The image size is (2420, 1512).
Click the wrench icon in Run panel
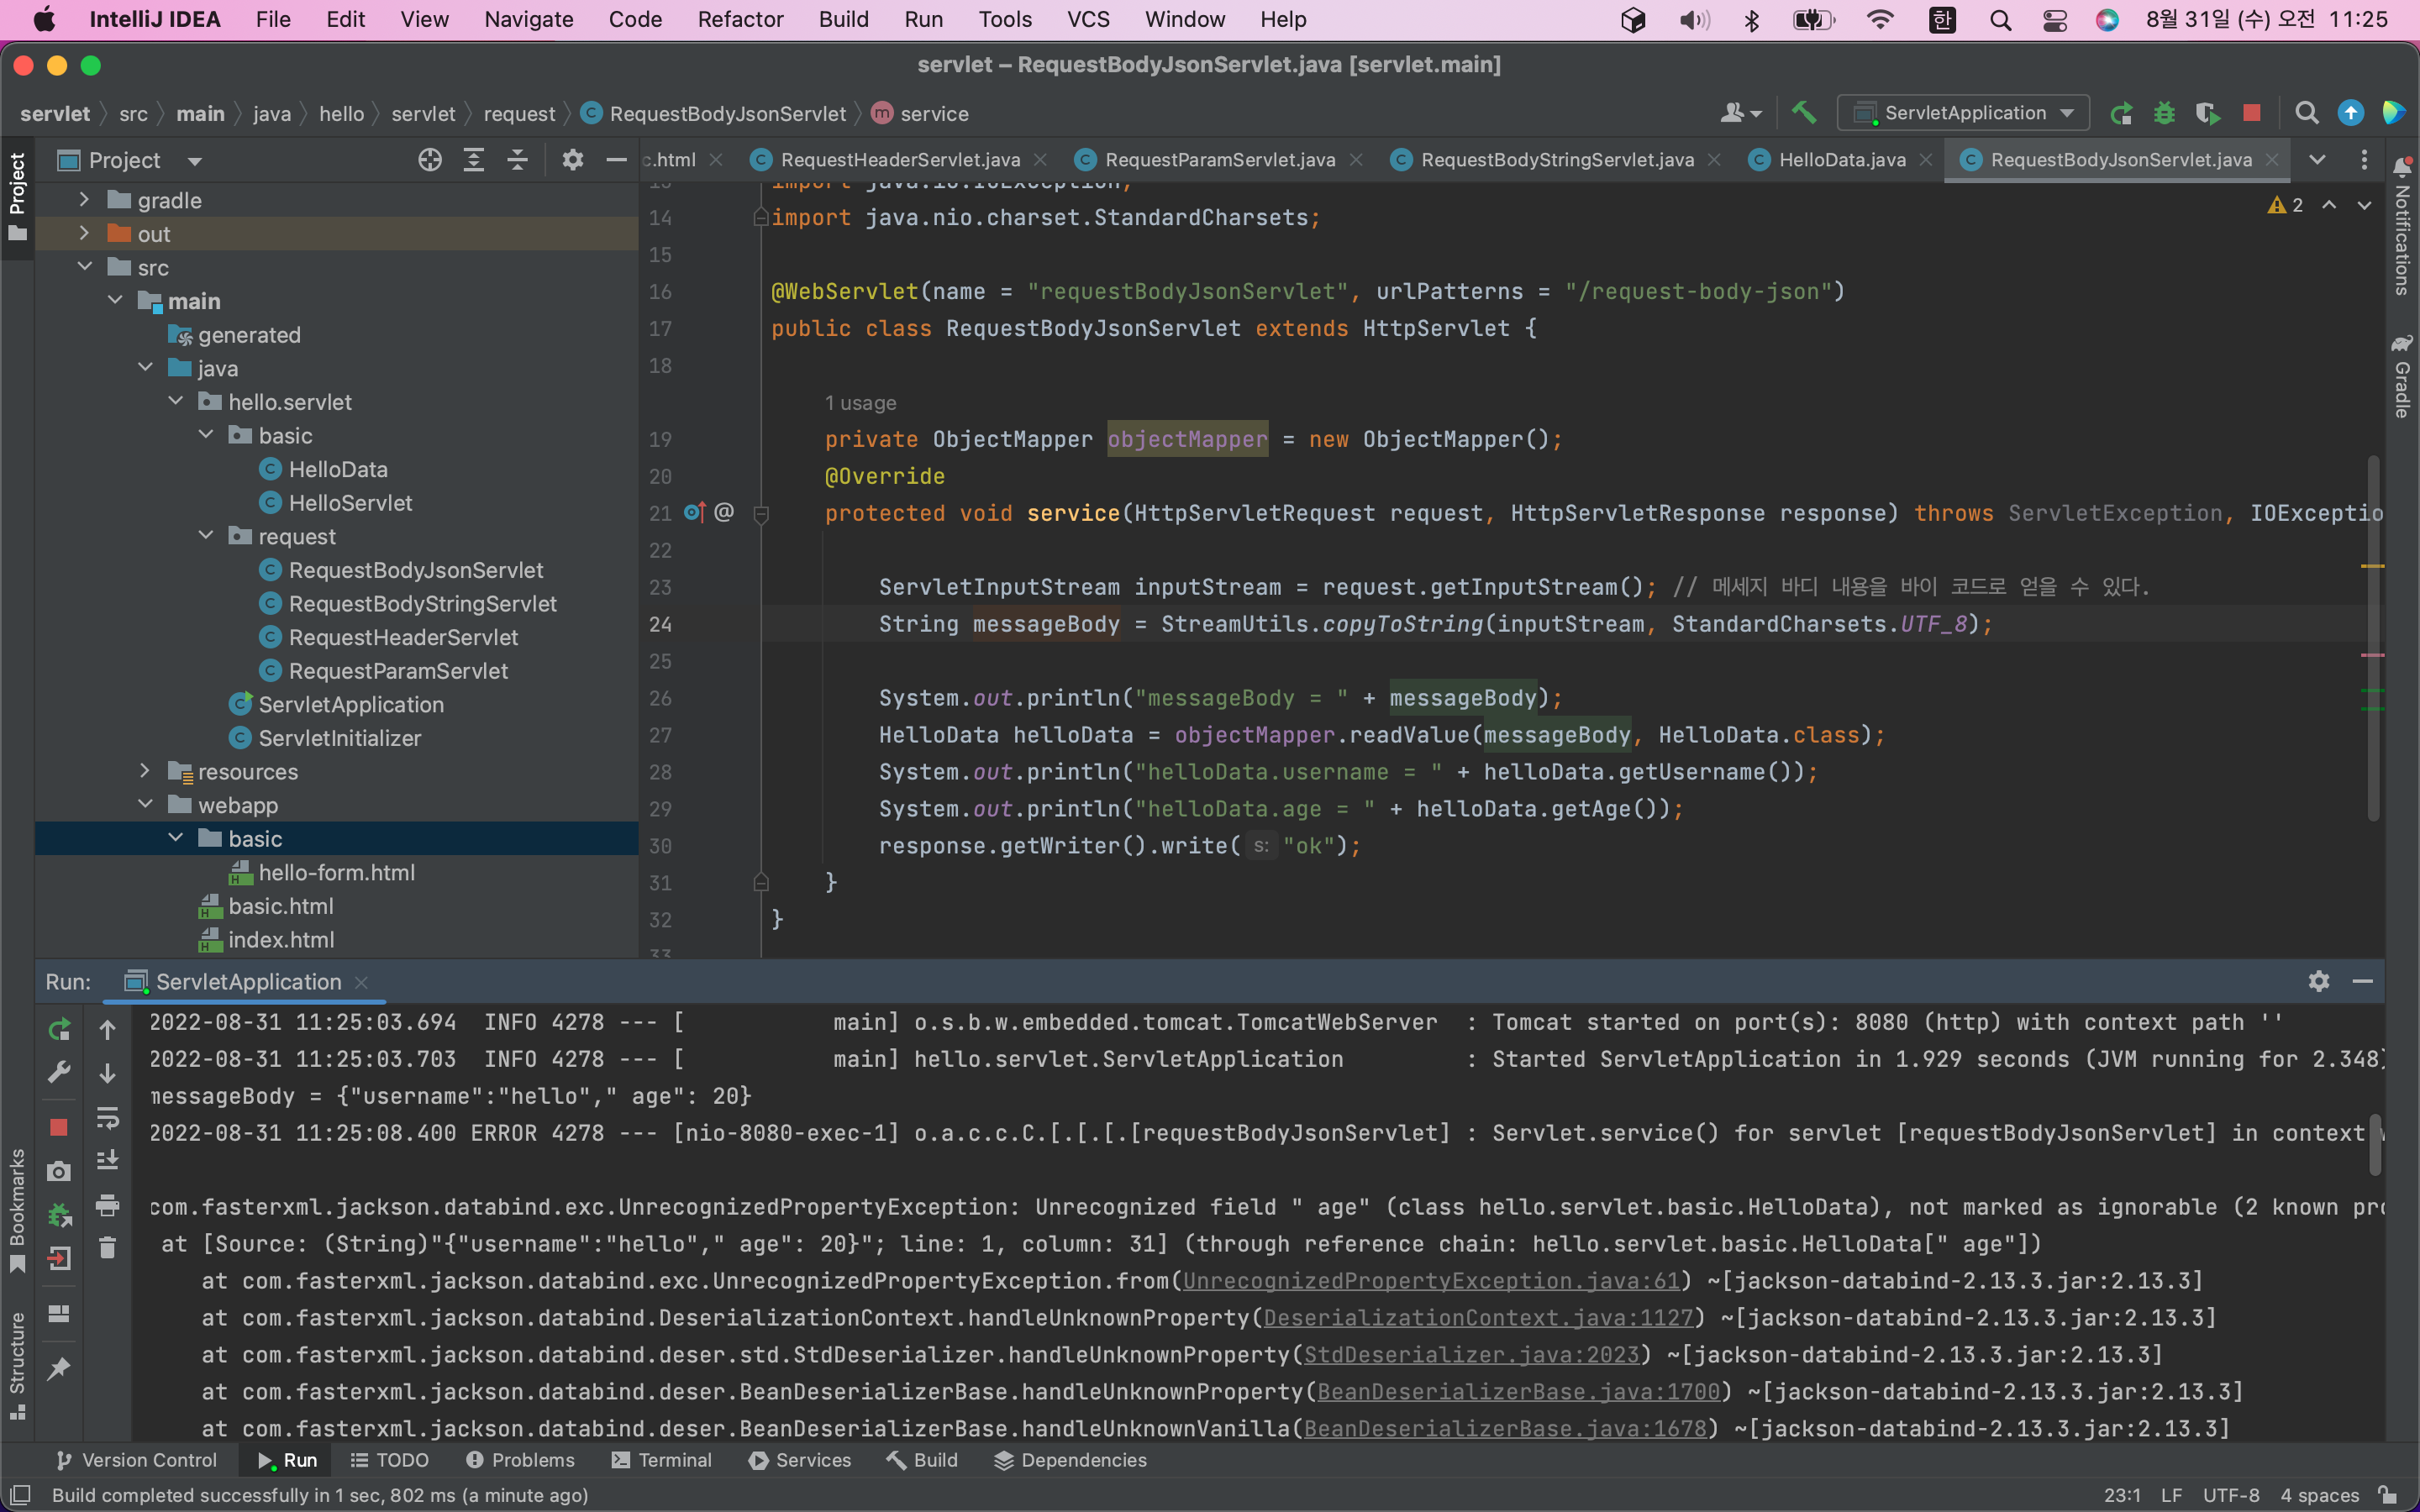59,1073
